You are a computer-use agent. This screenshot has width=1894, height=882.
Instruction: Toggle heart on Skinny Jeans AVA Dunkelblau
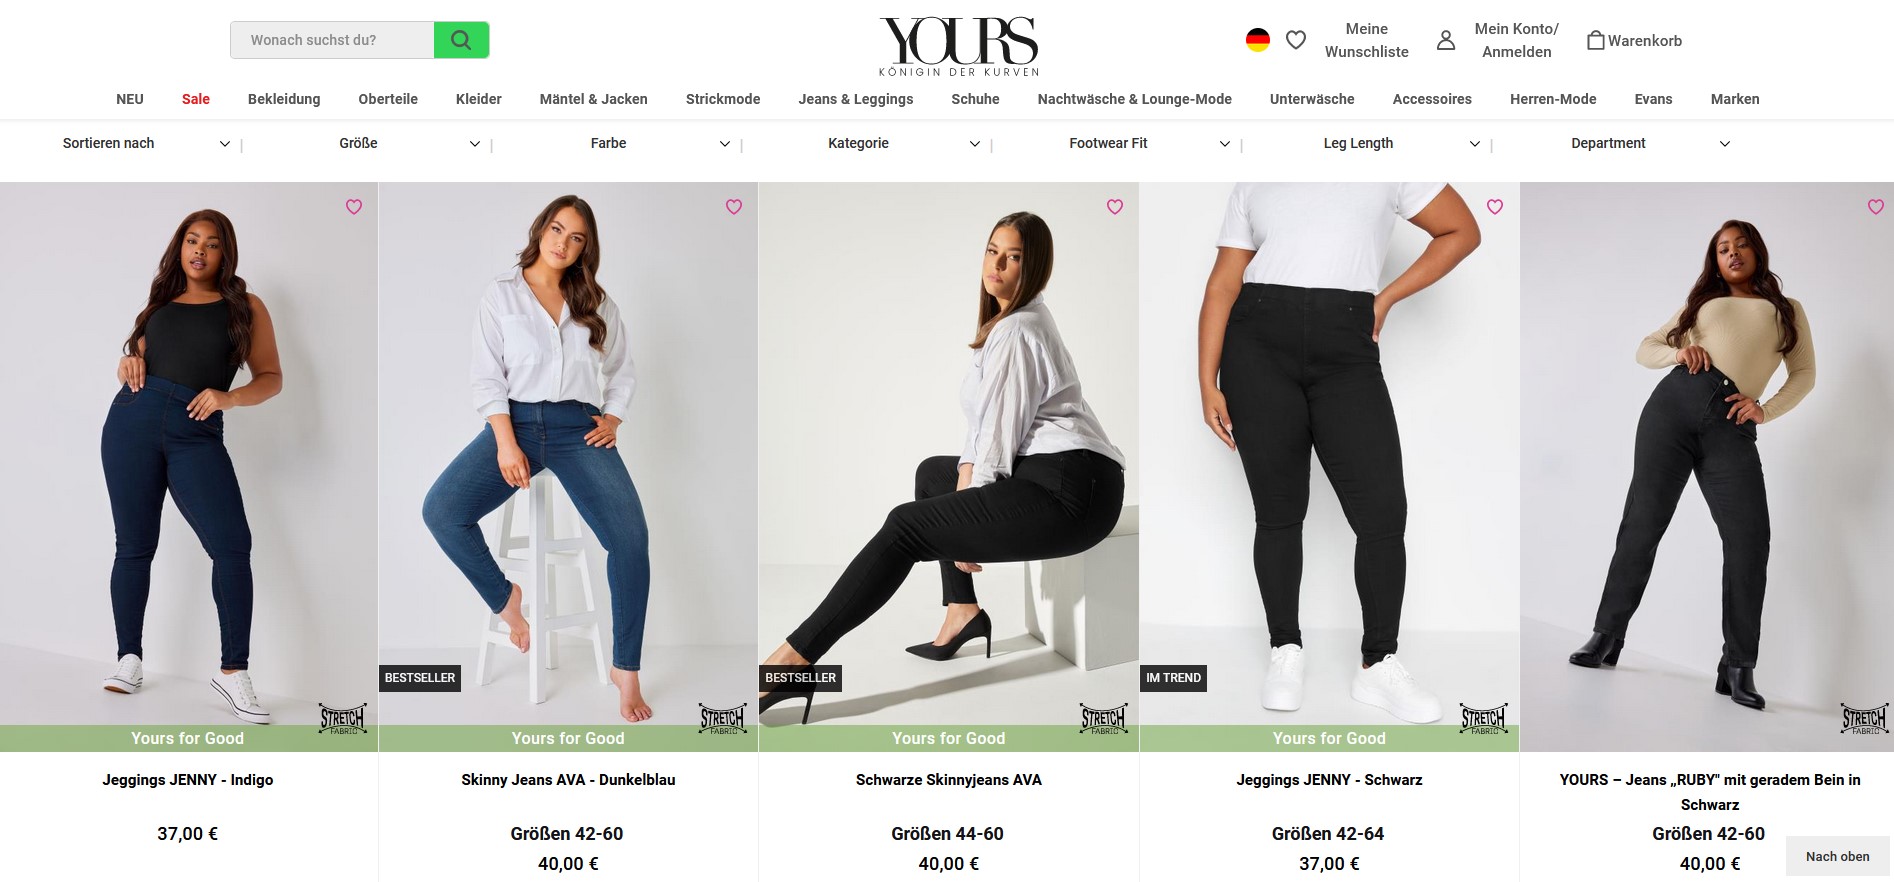(x=734, y=207)
